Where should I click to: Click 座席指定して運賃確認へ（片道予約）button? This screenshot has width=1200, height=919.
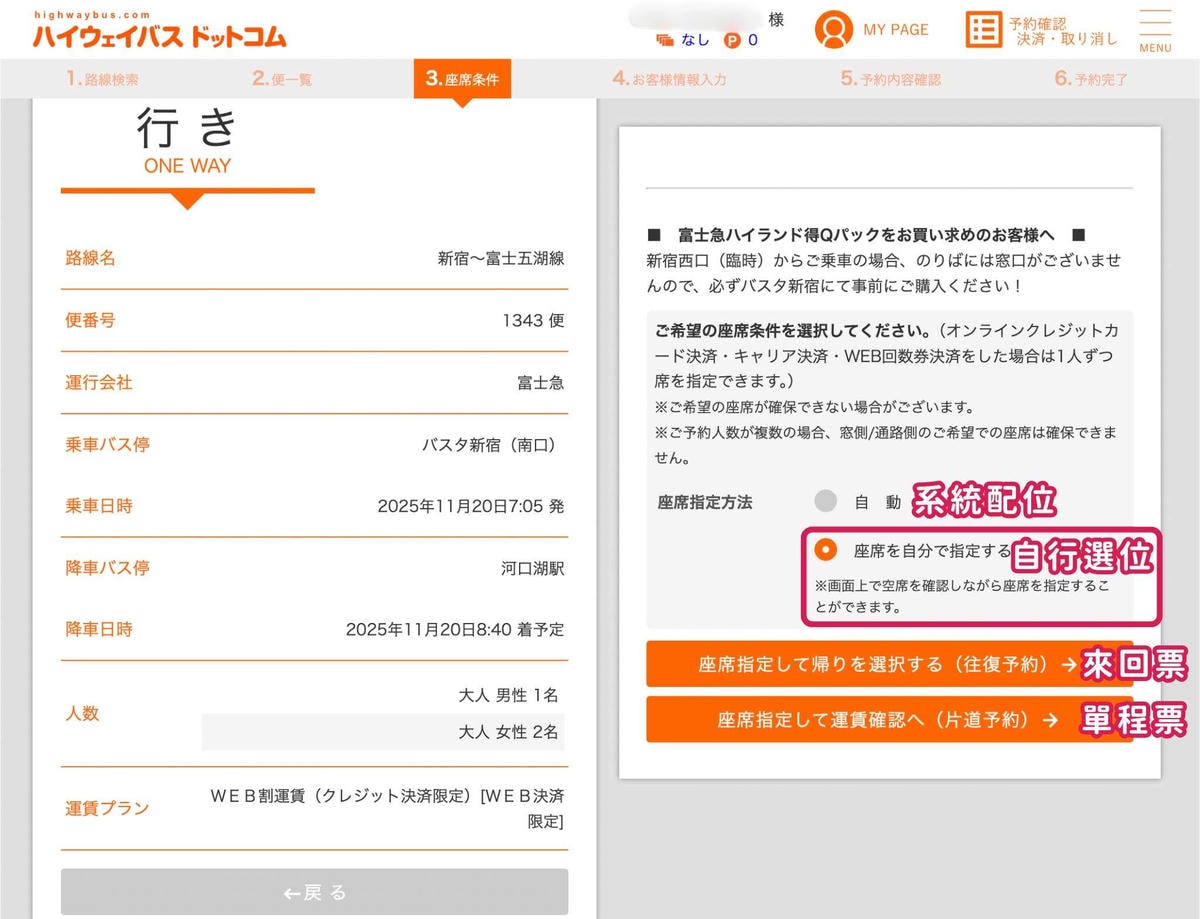point(889,719)
